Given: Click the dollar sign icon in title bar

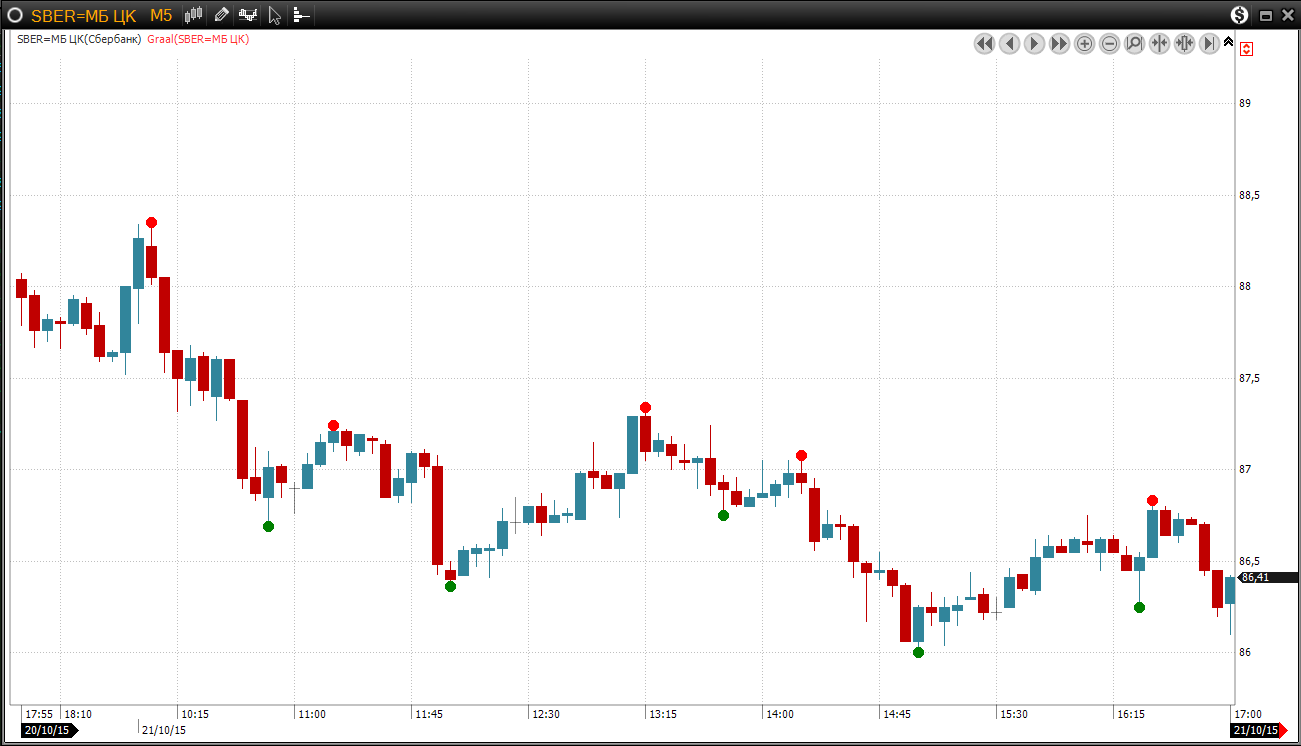Looking at the screenshot, I should 1240,15.
